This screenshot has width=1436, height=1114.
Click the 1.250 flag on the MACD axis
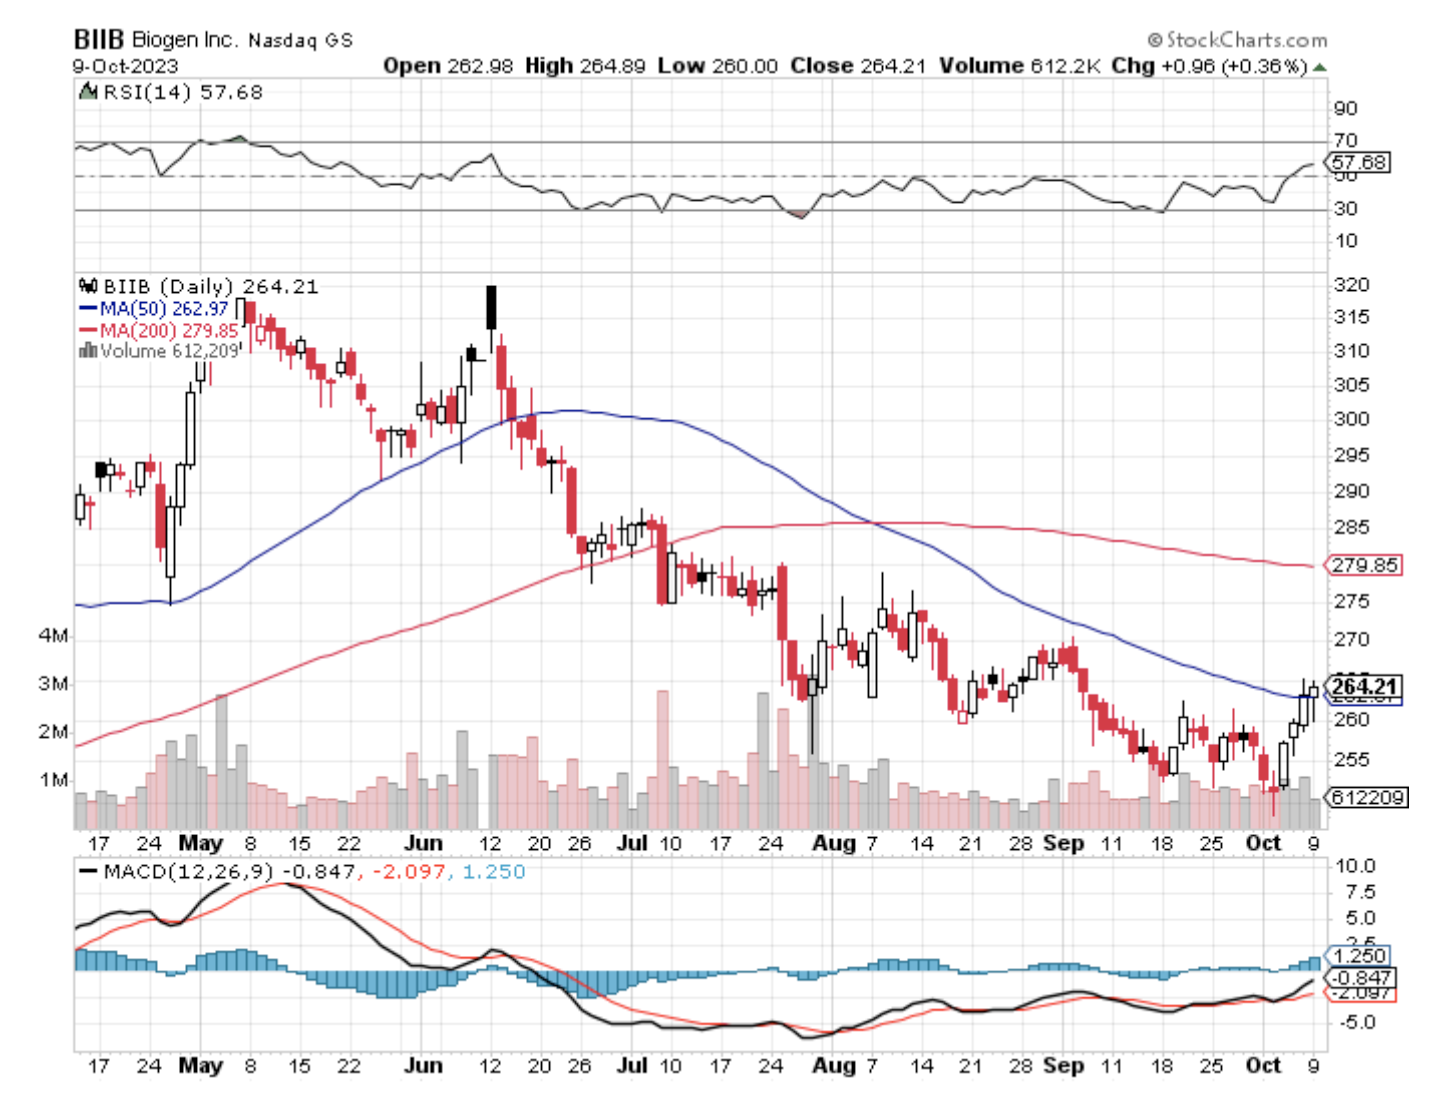click(1359, 955)
